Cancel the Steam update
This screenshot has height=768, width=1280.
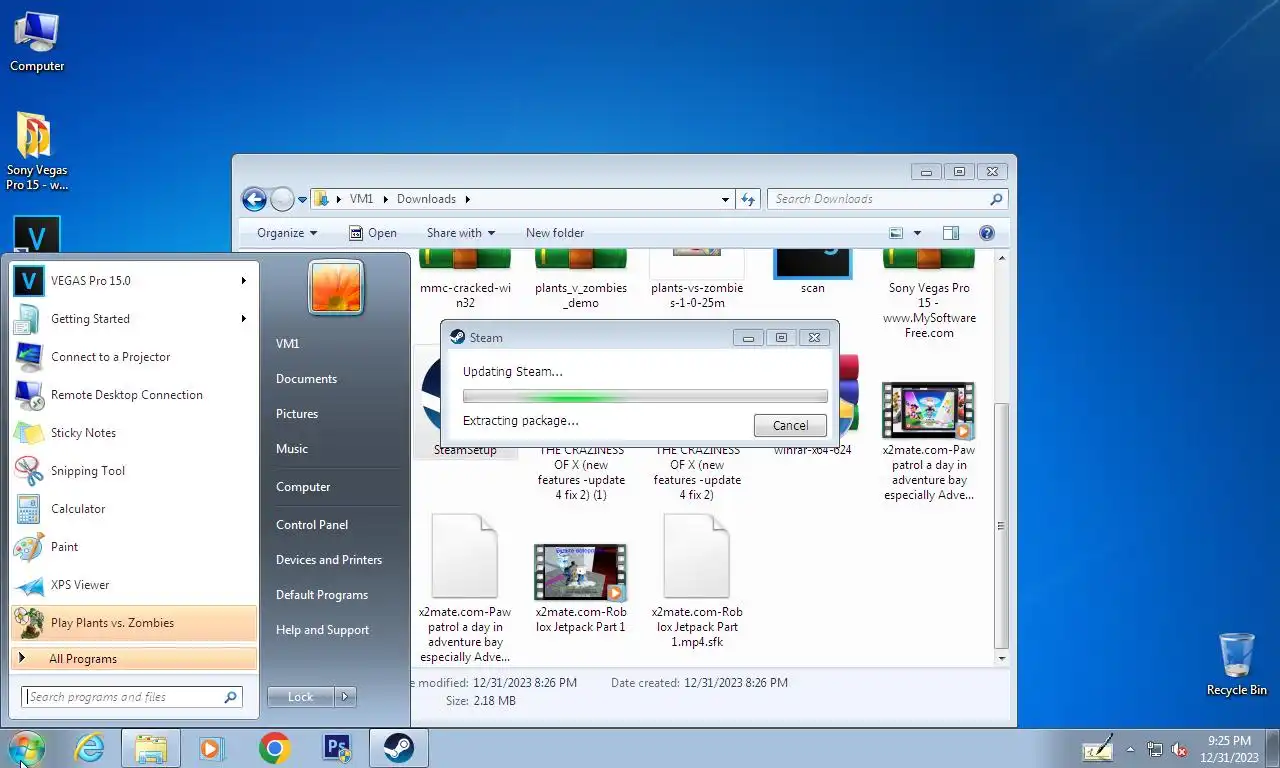[x=790, y=425]
